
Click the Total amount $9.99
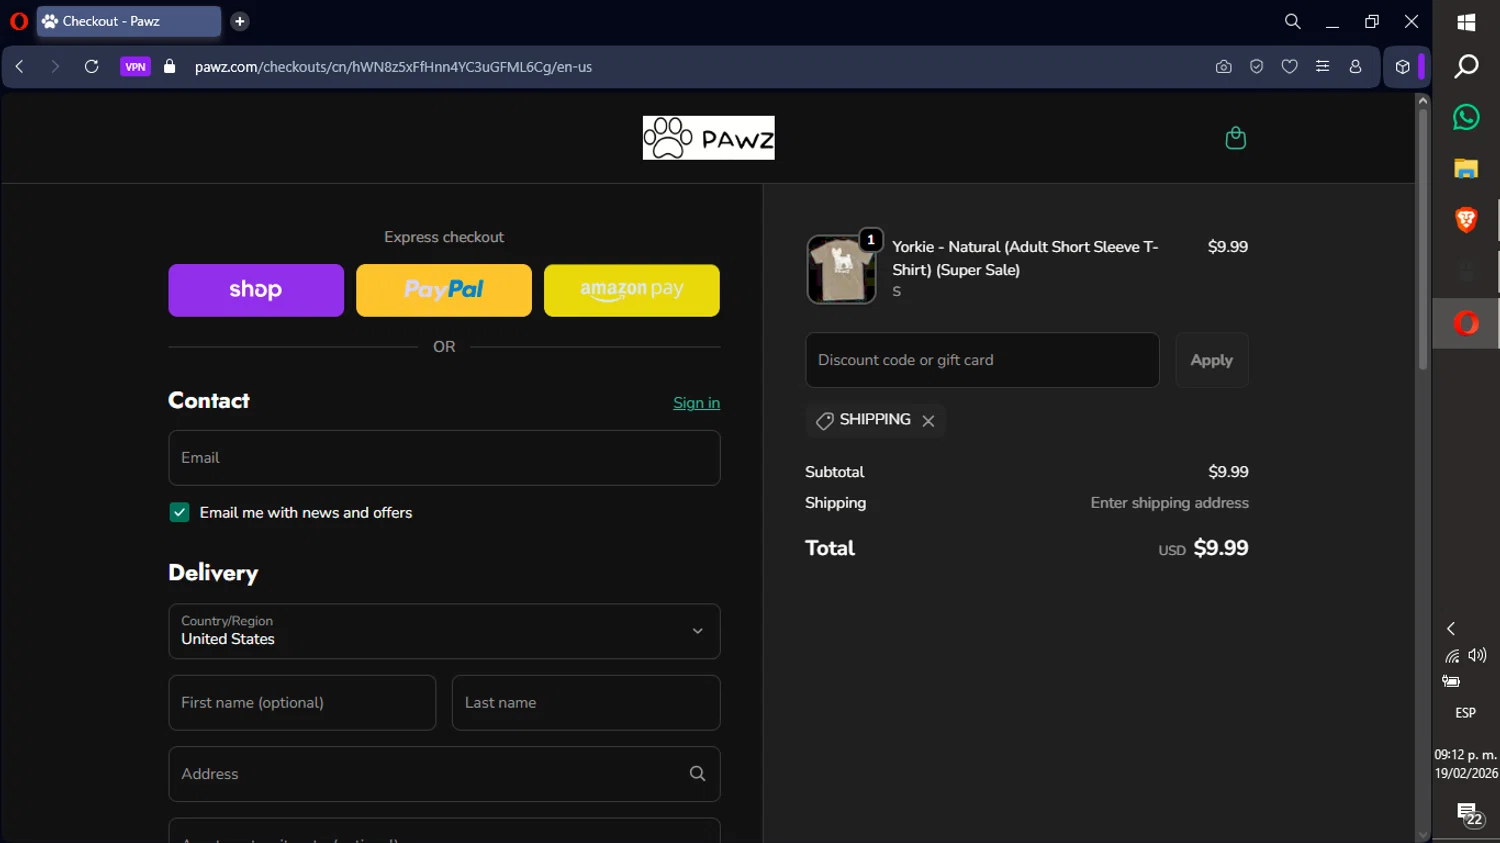[1221, 548]
